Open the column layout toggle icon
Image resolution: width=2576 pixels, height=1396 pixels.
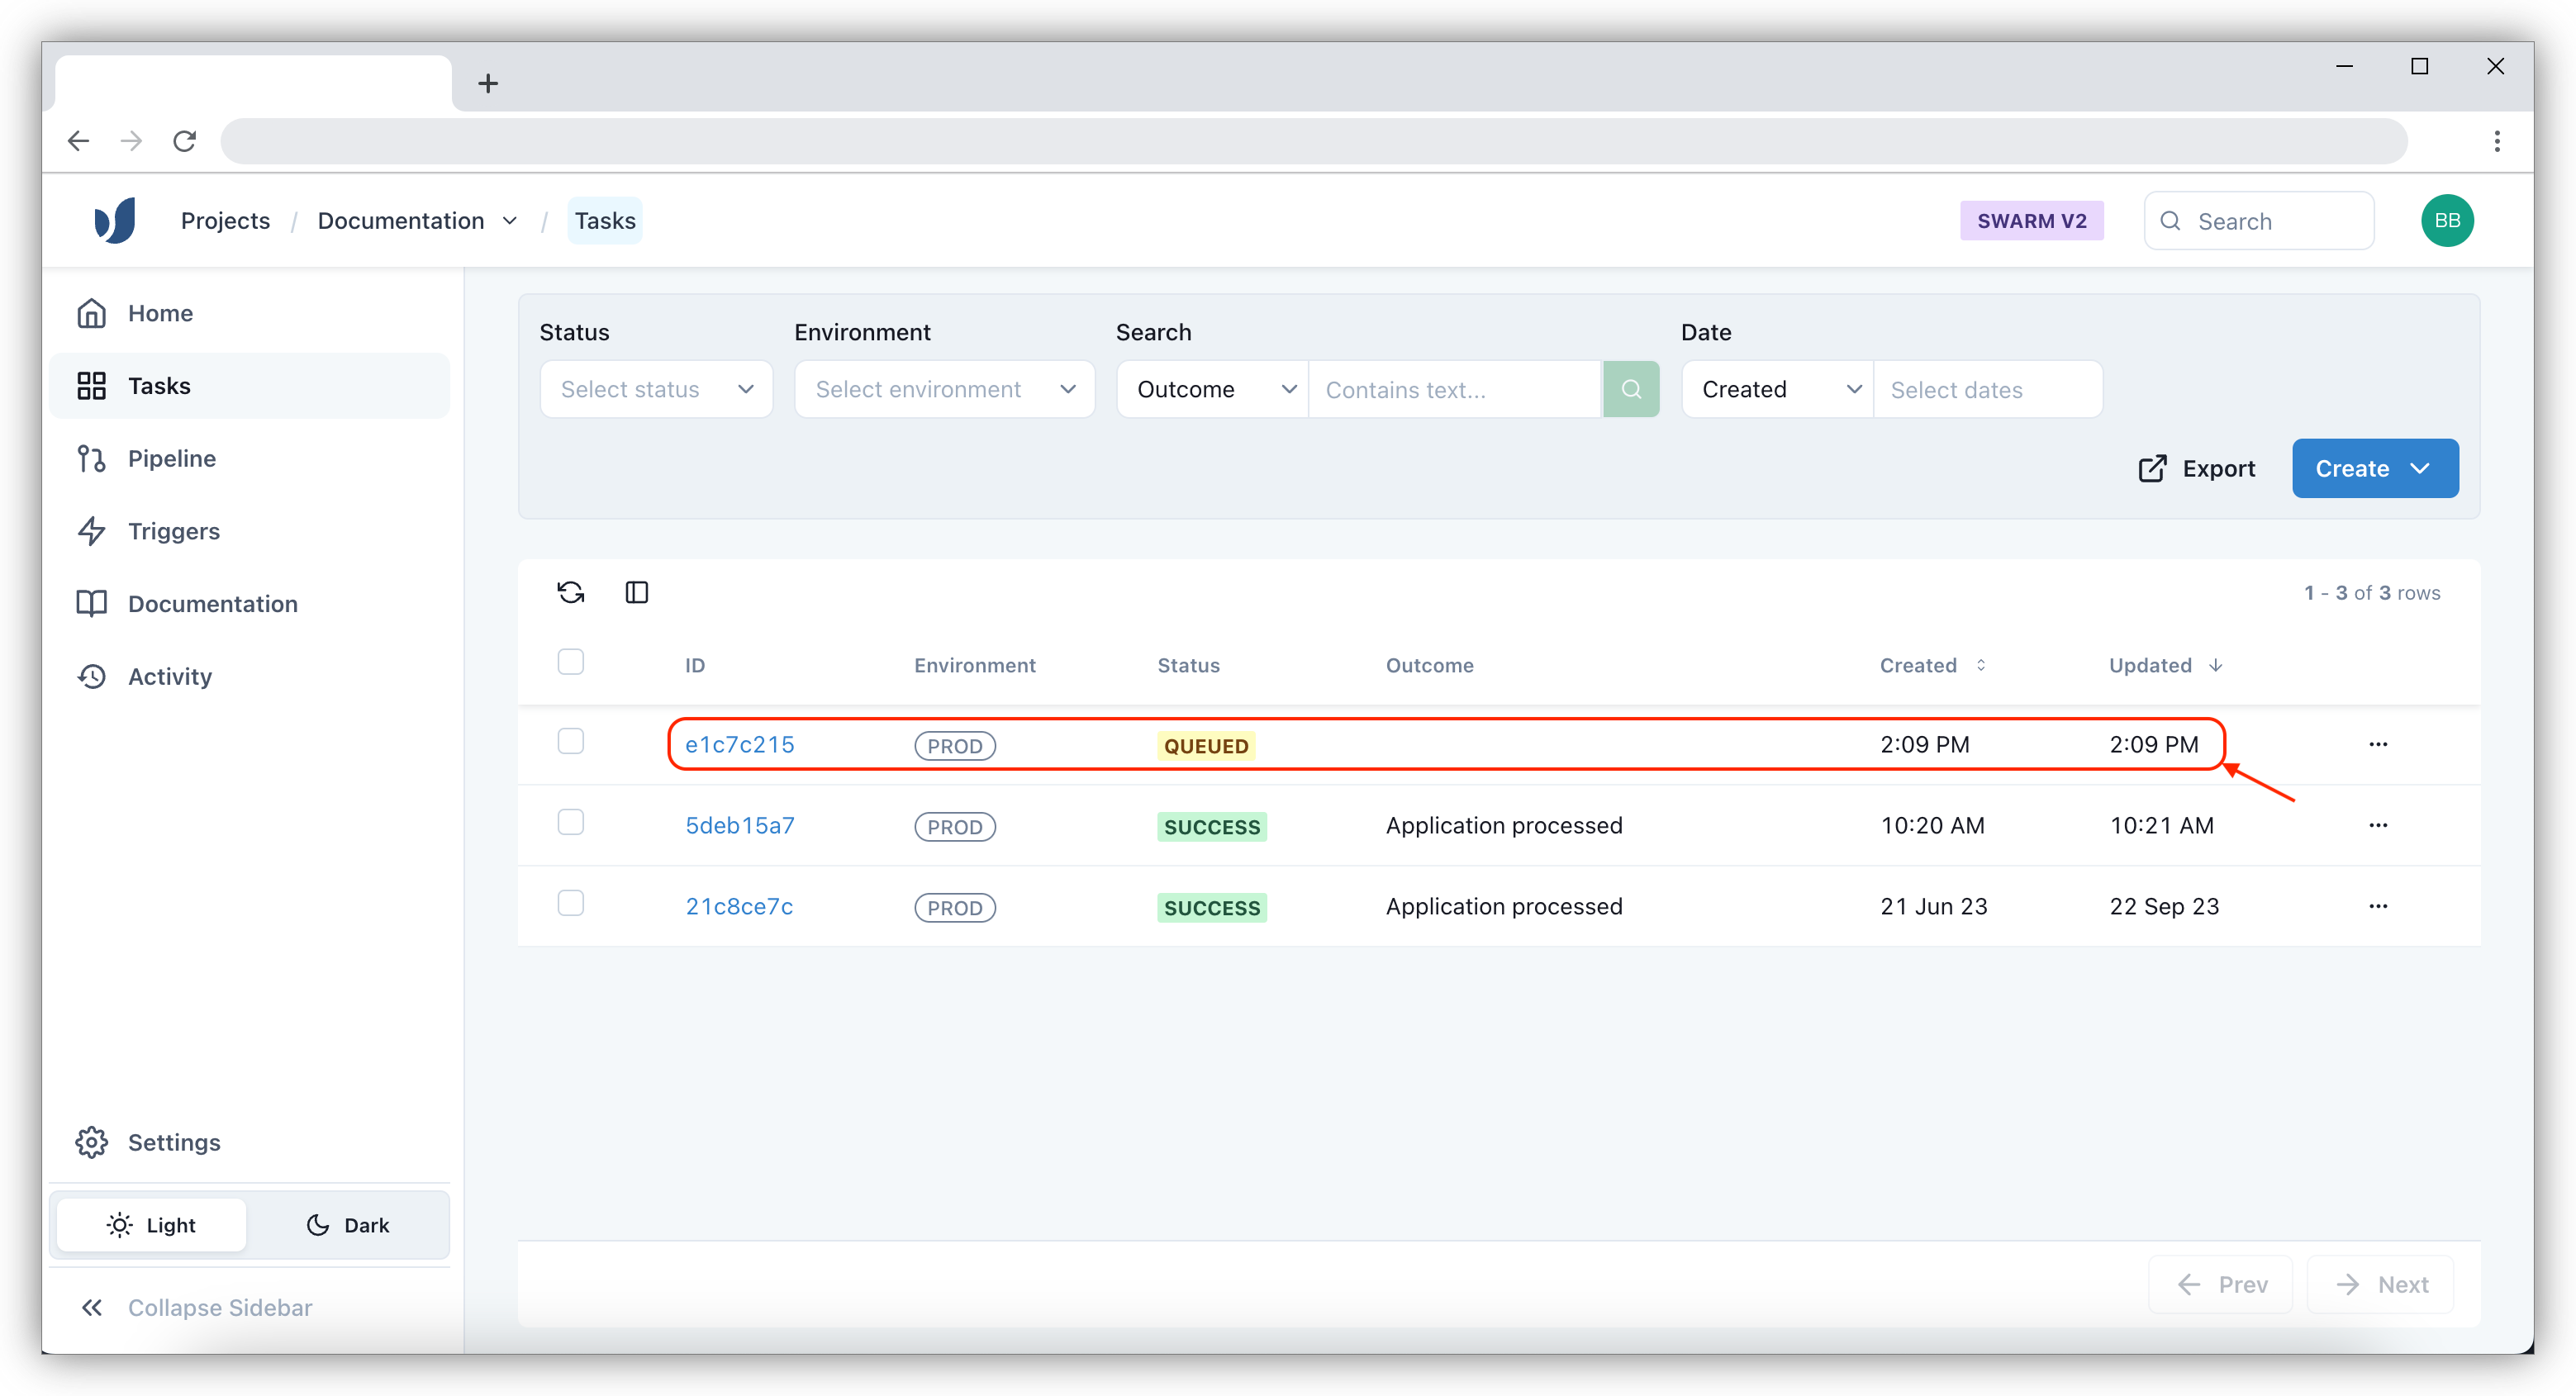[x=637, y=592]
